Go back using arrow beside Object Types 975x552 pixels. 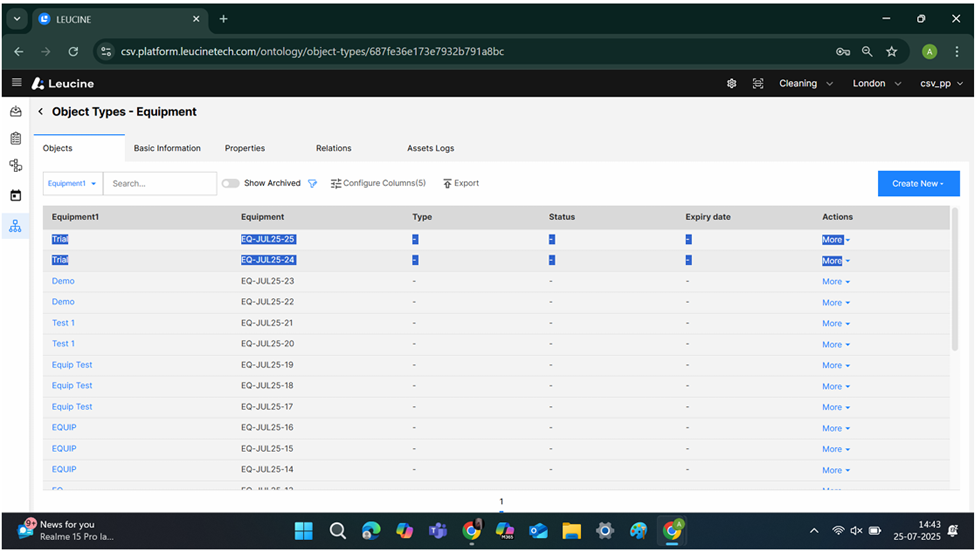tap(40, 112)
